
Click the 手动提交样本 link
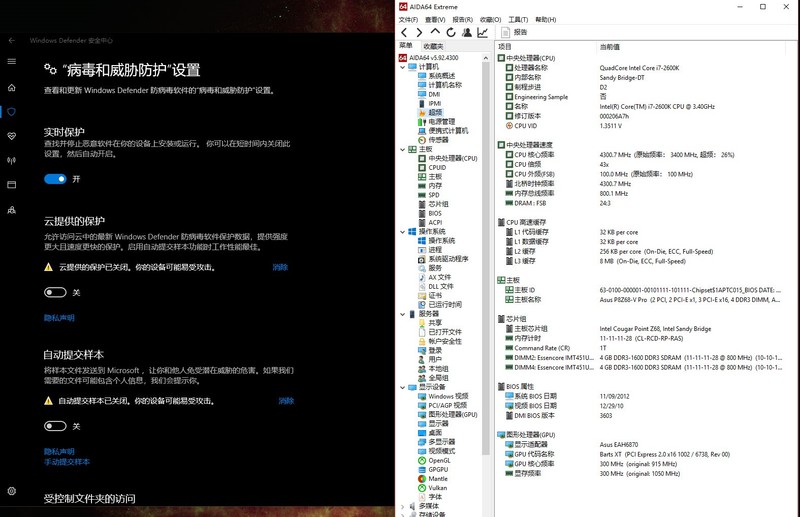(67, 462)
